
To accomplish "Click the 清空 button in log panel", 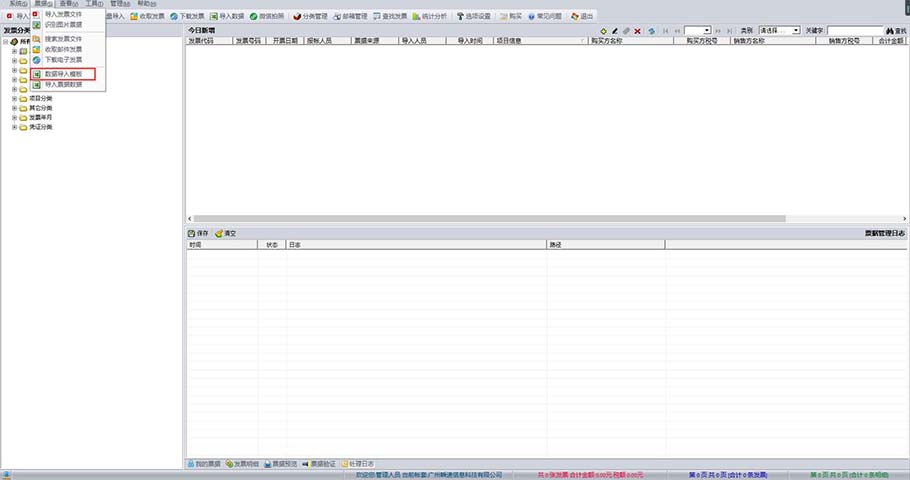I will tap(225, 233).
